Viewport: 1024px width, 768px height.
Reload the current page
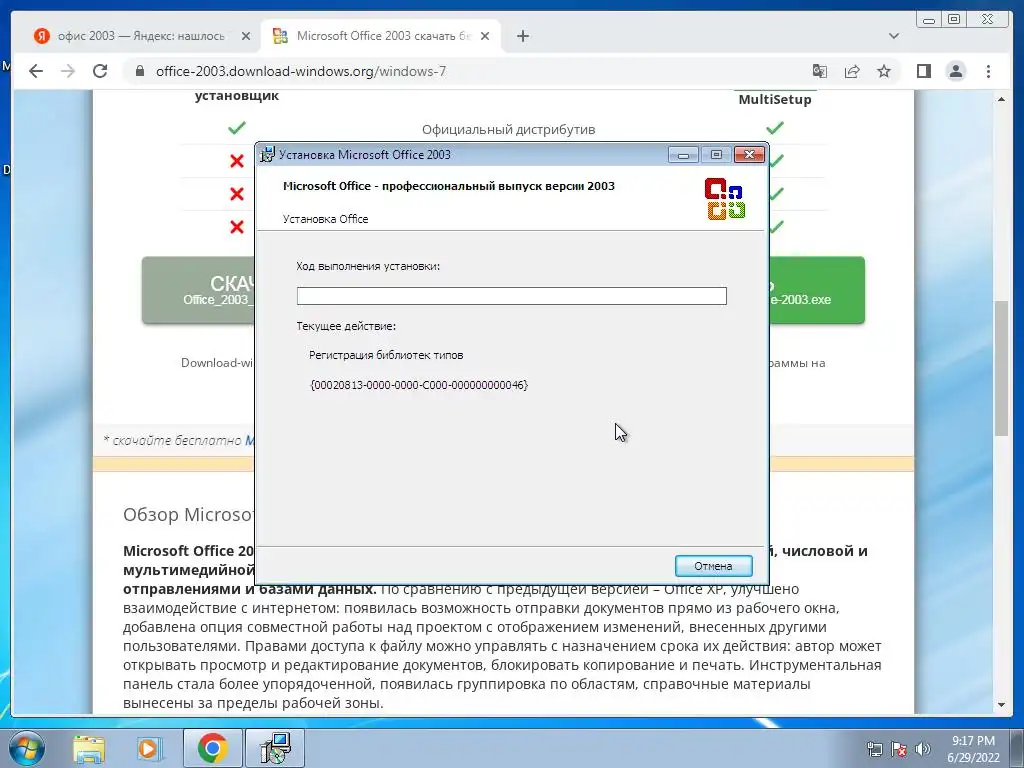pos(100,71)
